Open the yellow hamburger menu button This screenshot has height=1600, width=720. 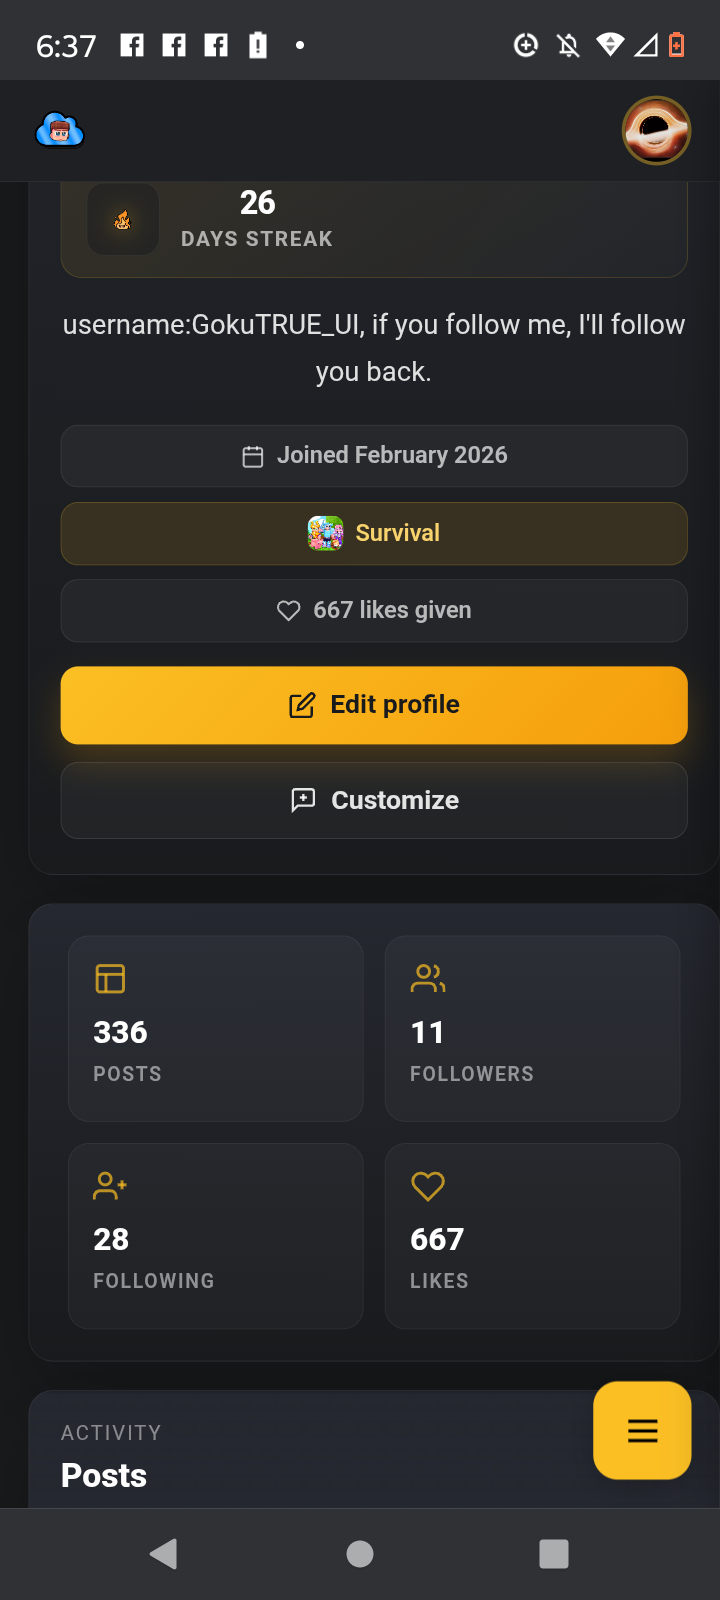(x=642, y=1430)
